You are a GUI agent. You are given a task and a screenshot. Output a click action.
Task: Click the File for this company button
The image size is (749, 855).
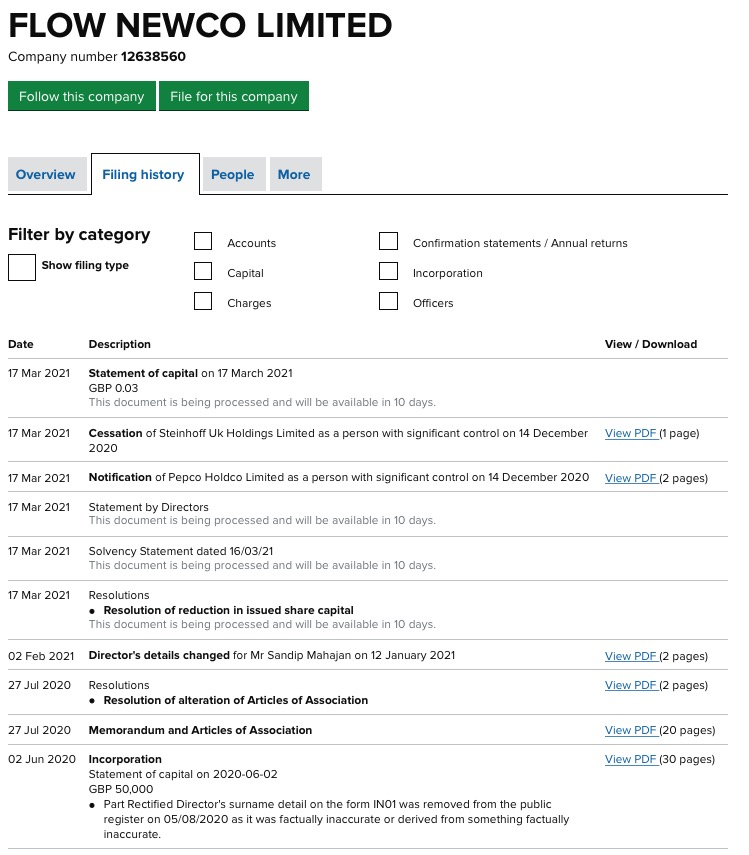tap(233, 96)
